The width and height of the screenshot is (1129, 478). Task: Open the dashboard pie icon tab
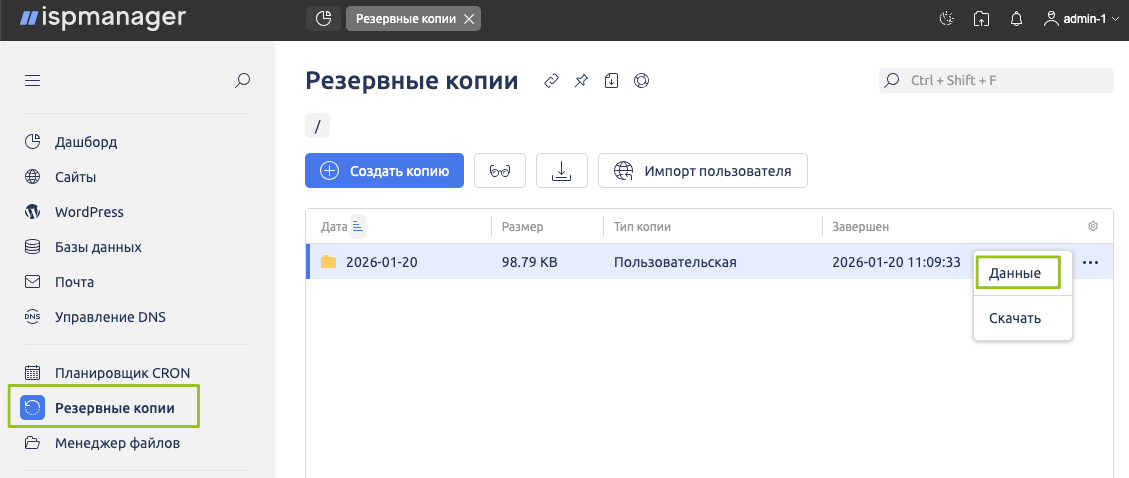tap(323, 18)
